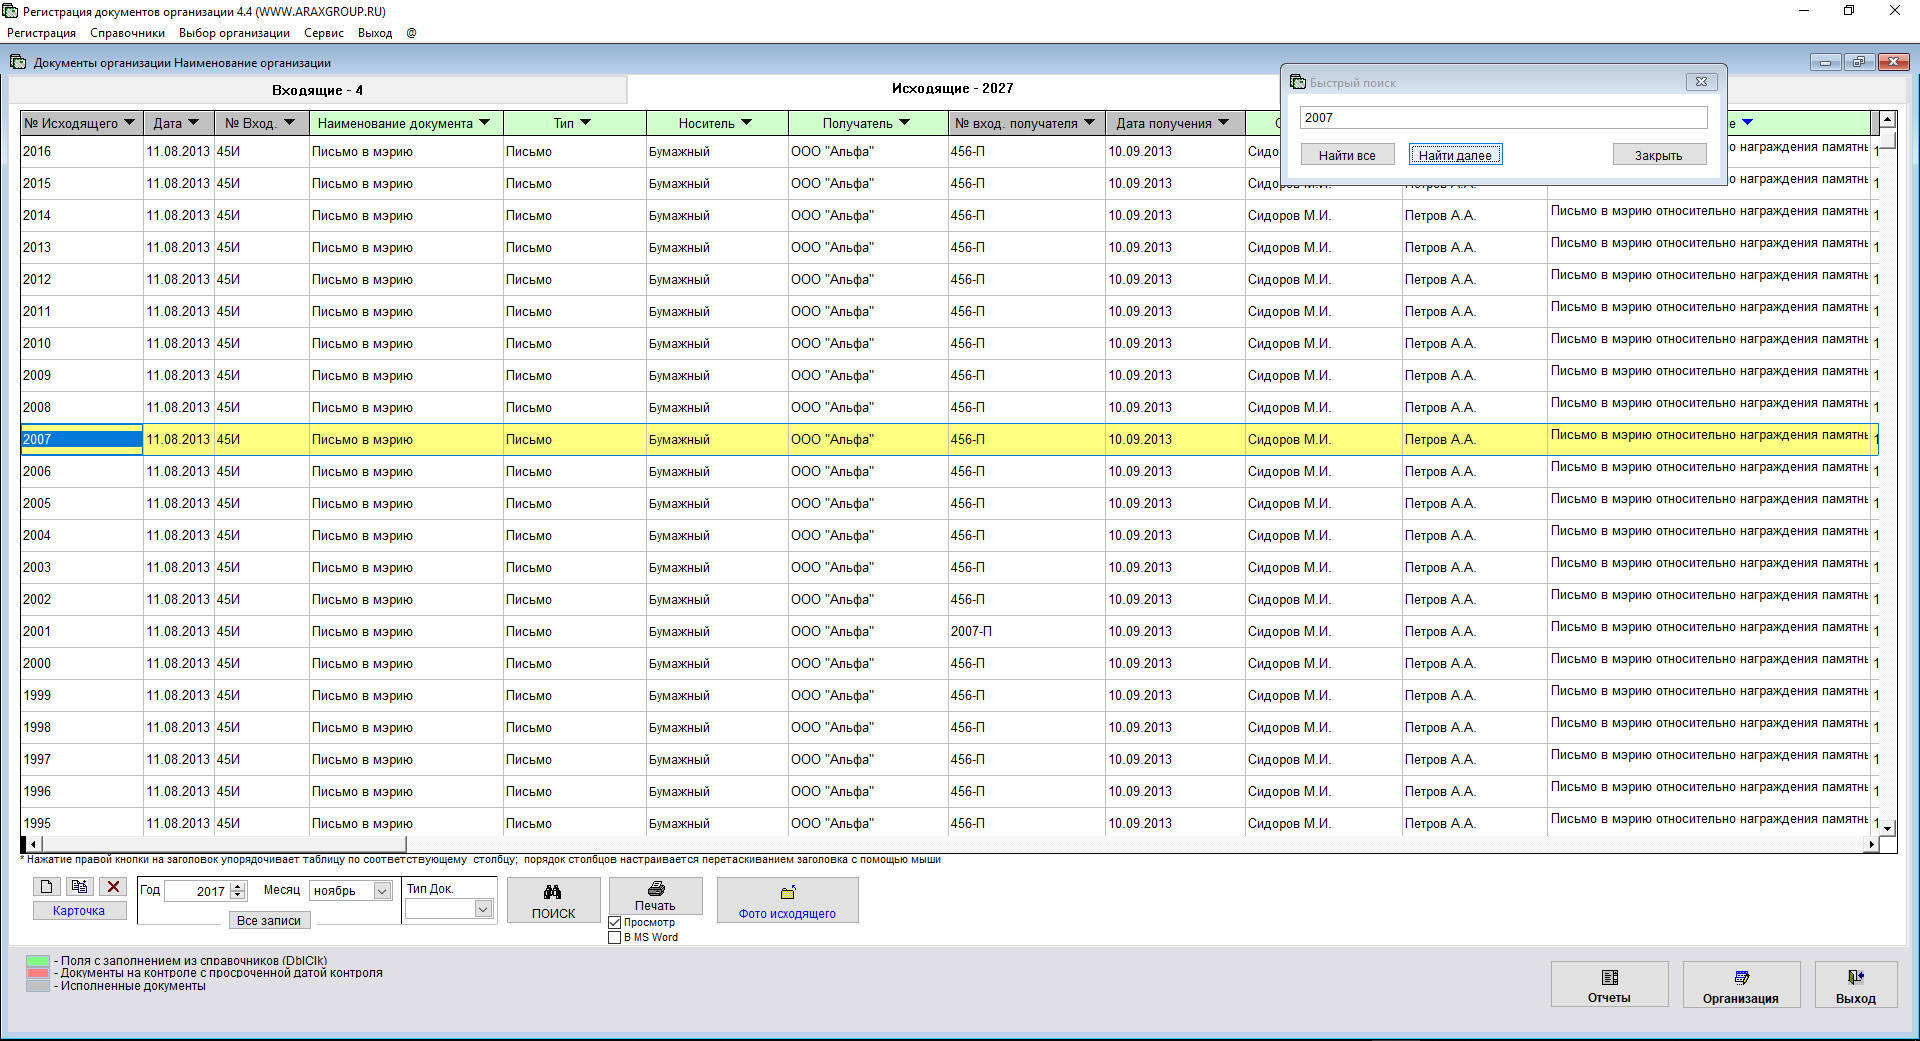Enable the В MS Word checkbox
The height and width of the screenshot is (1041, 1920).
[615, 938]
